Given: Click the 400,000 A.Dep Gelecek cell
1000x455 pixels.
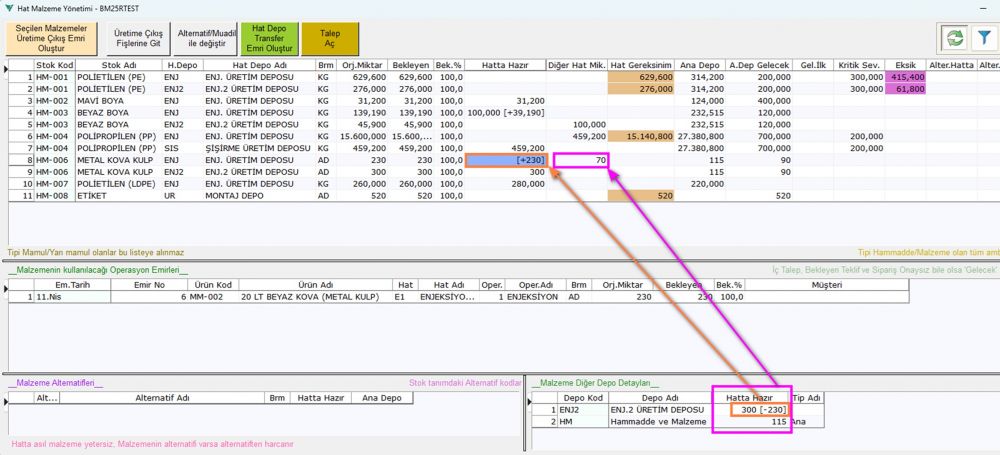Looking at the screenshot, I should pyautogui.click(x=759, y=101).
